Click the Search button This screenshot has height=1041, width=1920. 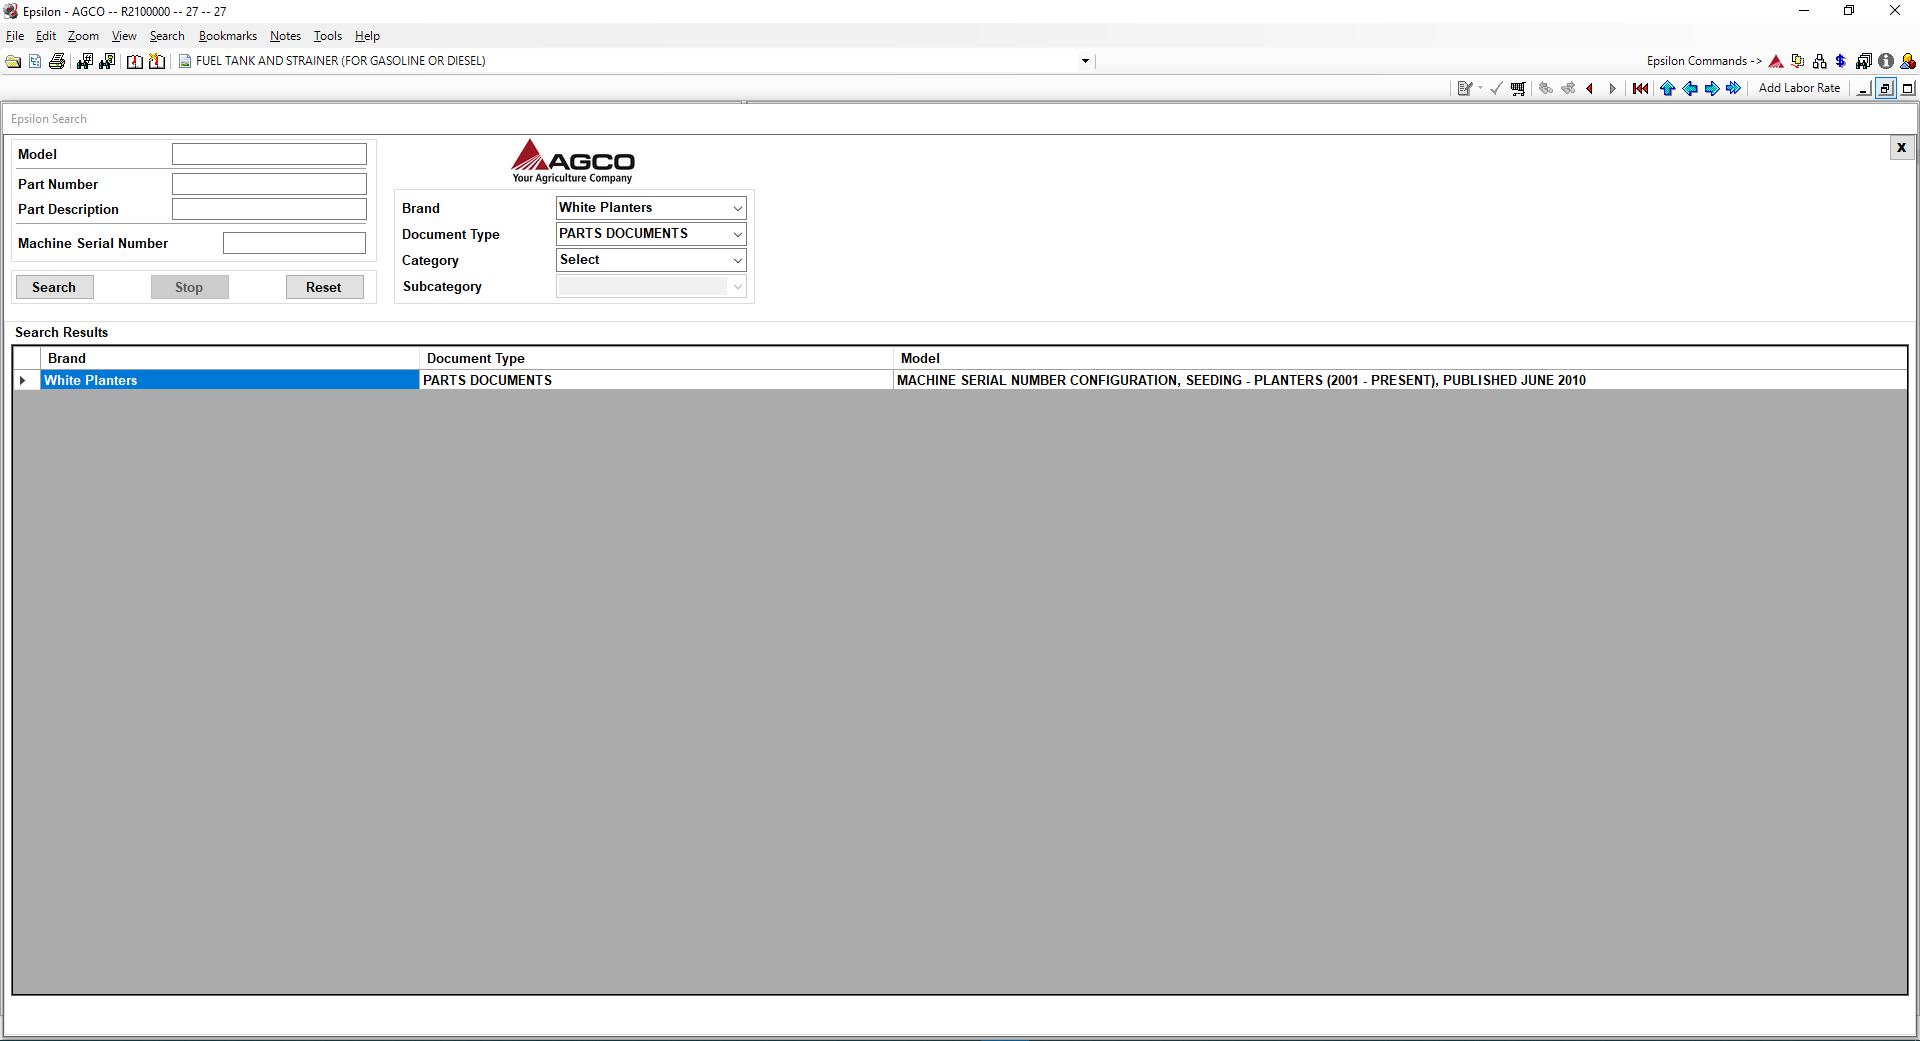pyautogui.click(x=54, y=287)
